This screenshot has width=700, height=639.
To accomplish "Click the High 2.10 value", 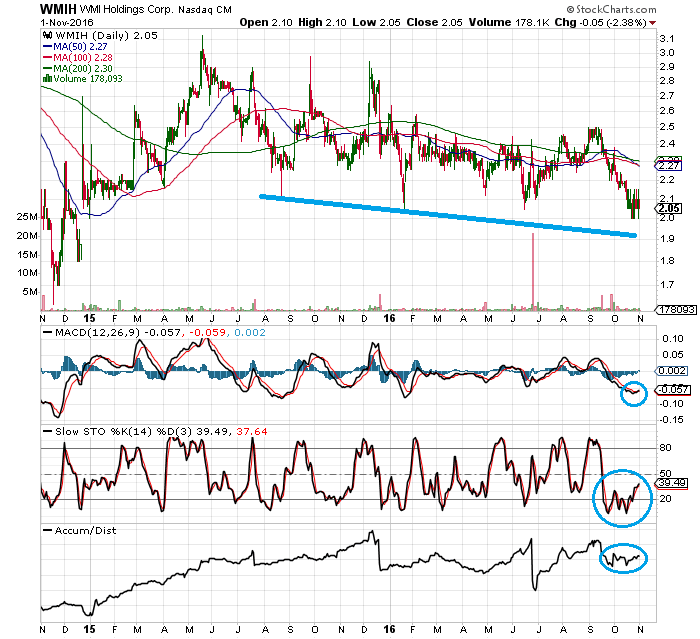I will (x=322, y=22).
